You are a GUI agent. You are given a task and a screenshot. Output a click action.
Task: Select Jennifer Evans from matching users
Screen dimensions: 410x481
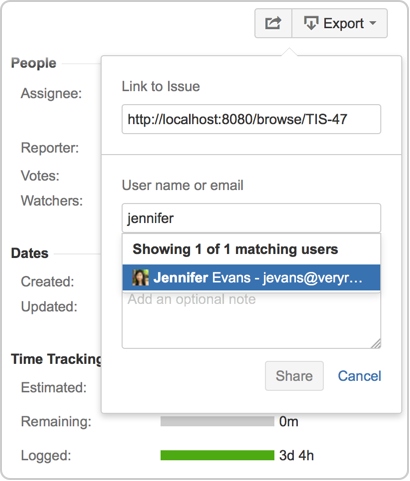[x=251, y=277]
